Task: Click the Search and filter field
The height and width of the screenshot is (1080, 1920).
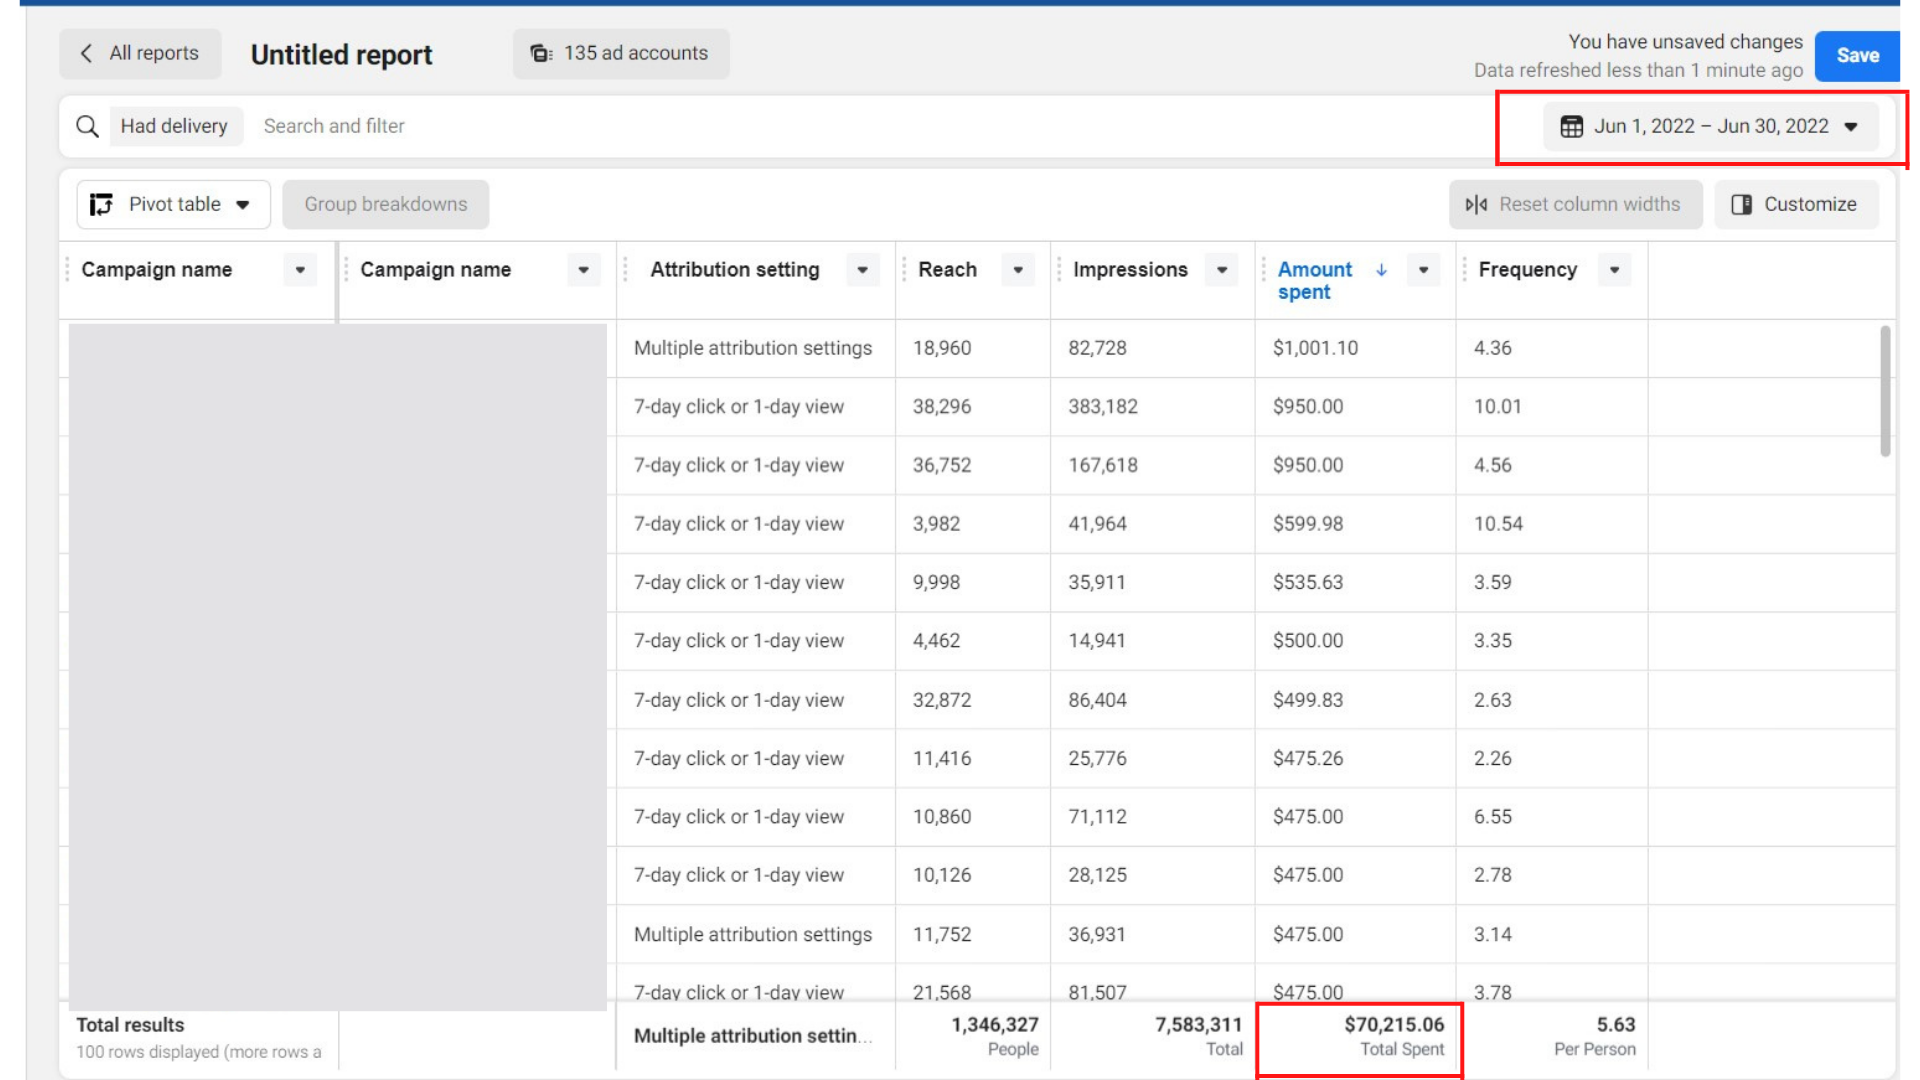Action: [x=334, y=126]
